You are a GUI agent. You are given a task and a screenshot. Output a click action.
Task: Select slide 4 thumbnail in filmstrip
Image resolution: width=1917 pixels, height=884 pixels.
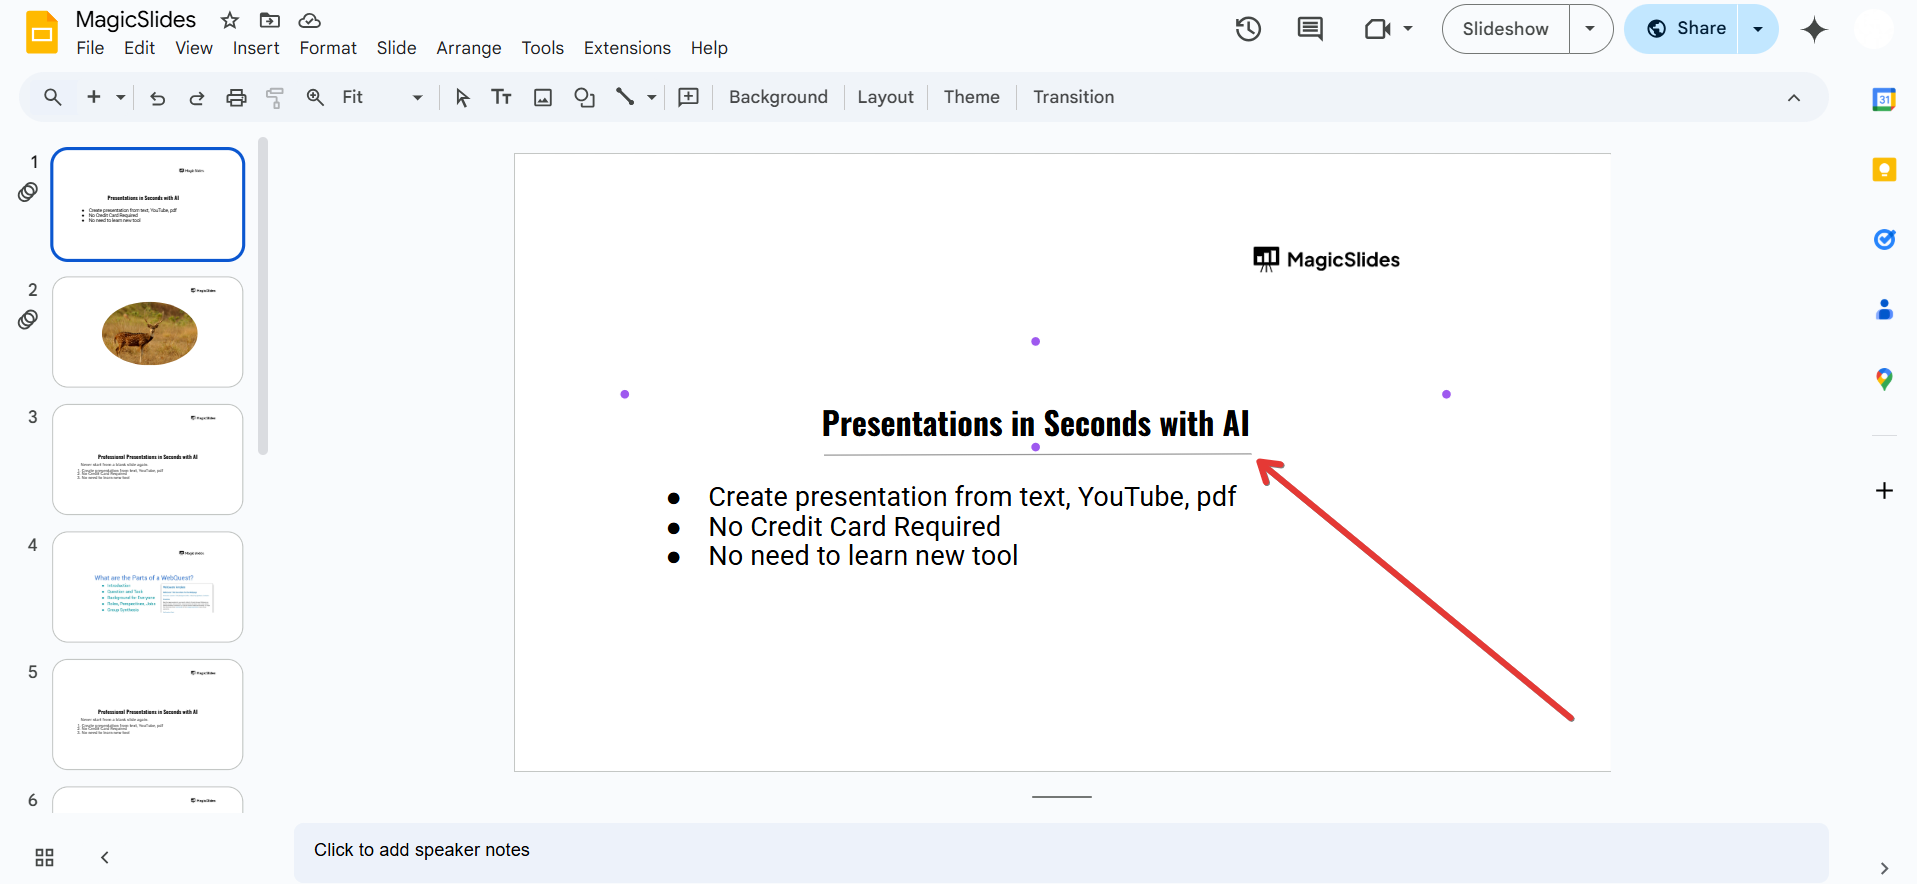[148, 587]
